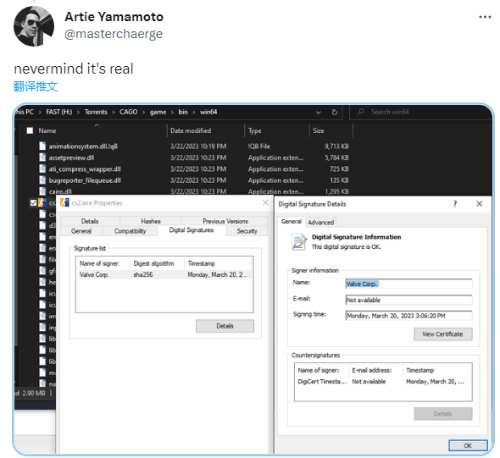500x458 pixels.
Task: Click the 翻译推文 translate link
Action: coord(36,86)
